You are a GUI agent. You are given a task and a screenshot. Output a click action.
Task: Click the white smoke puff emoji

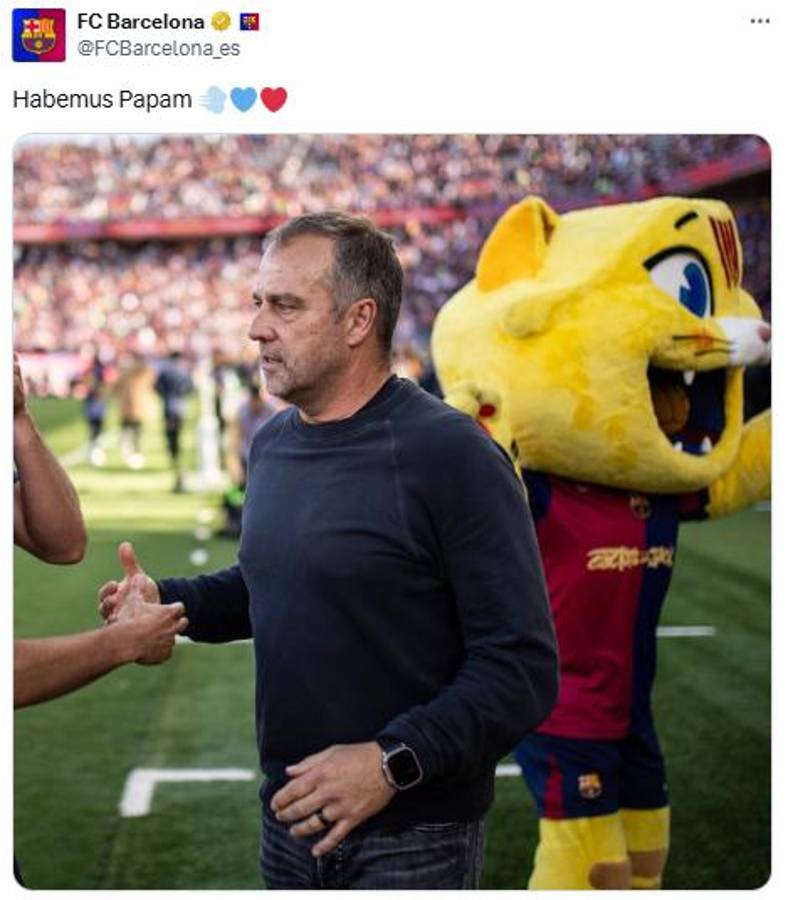tap(212, 99)
